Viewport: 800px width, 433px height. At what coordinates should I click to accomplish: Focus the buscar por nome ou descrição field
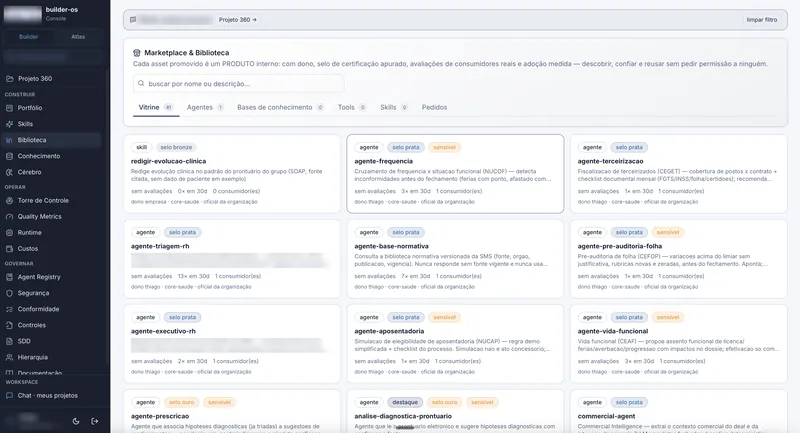tap(238, 84)
